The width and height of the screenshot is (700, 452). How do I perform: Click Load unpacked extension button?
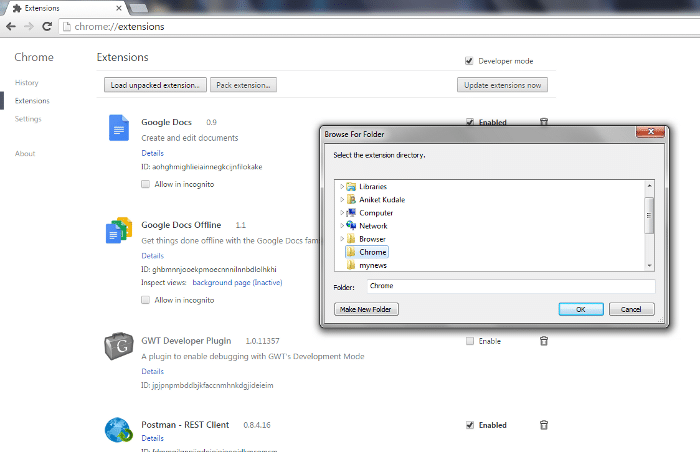(x=155, y=85)
